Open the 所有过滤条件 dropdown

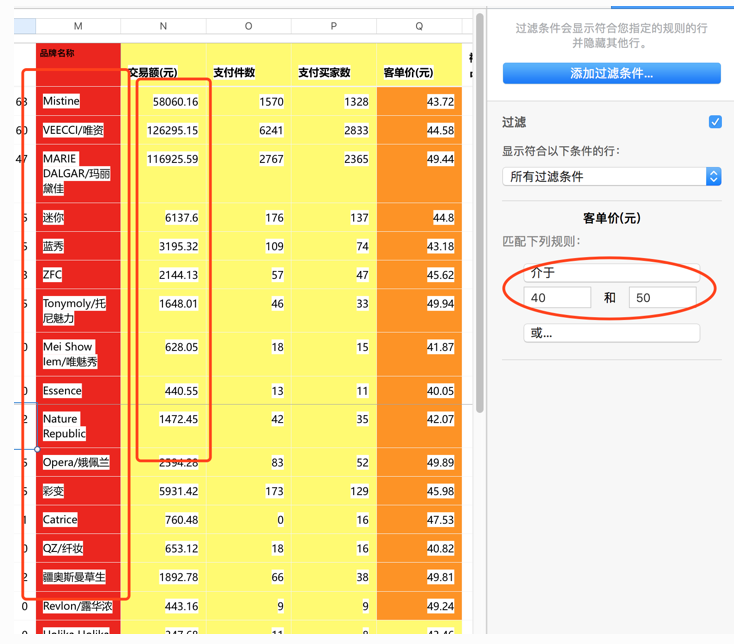[x=611, y=176]
